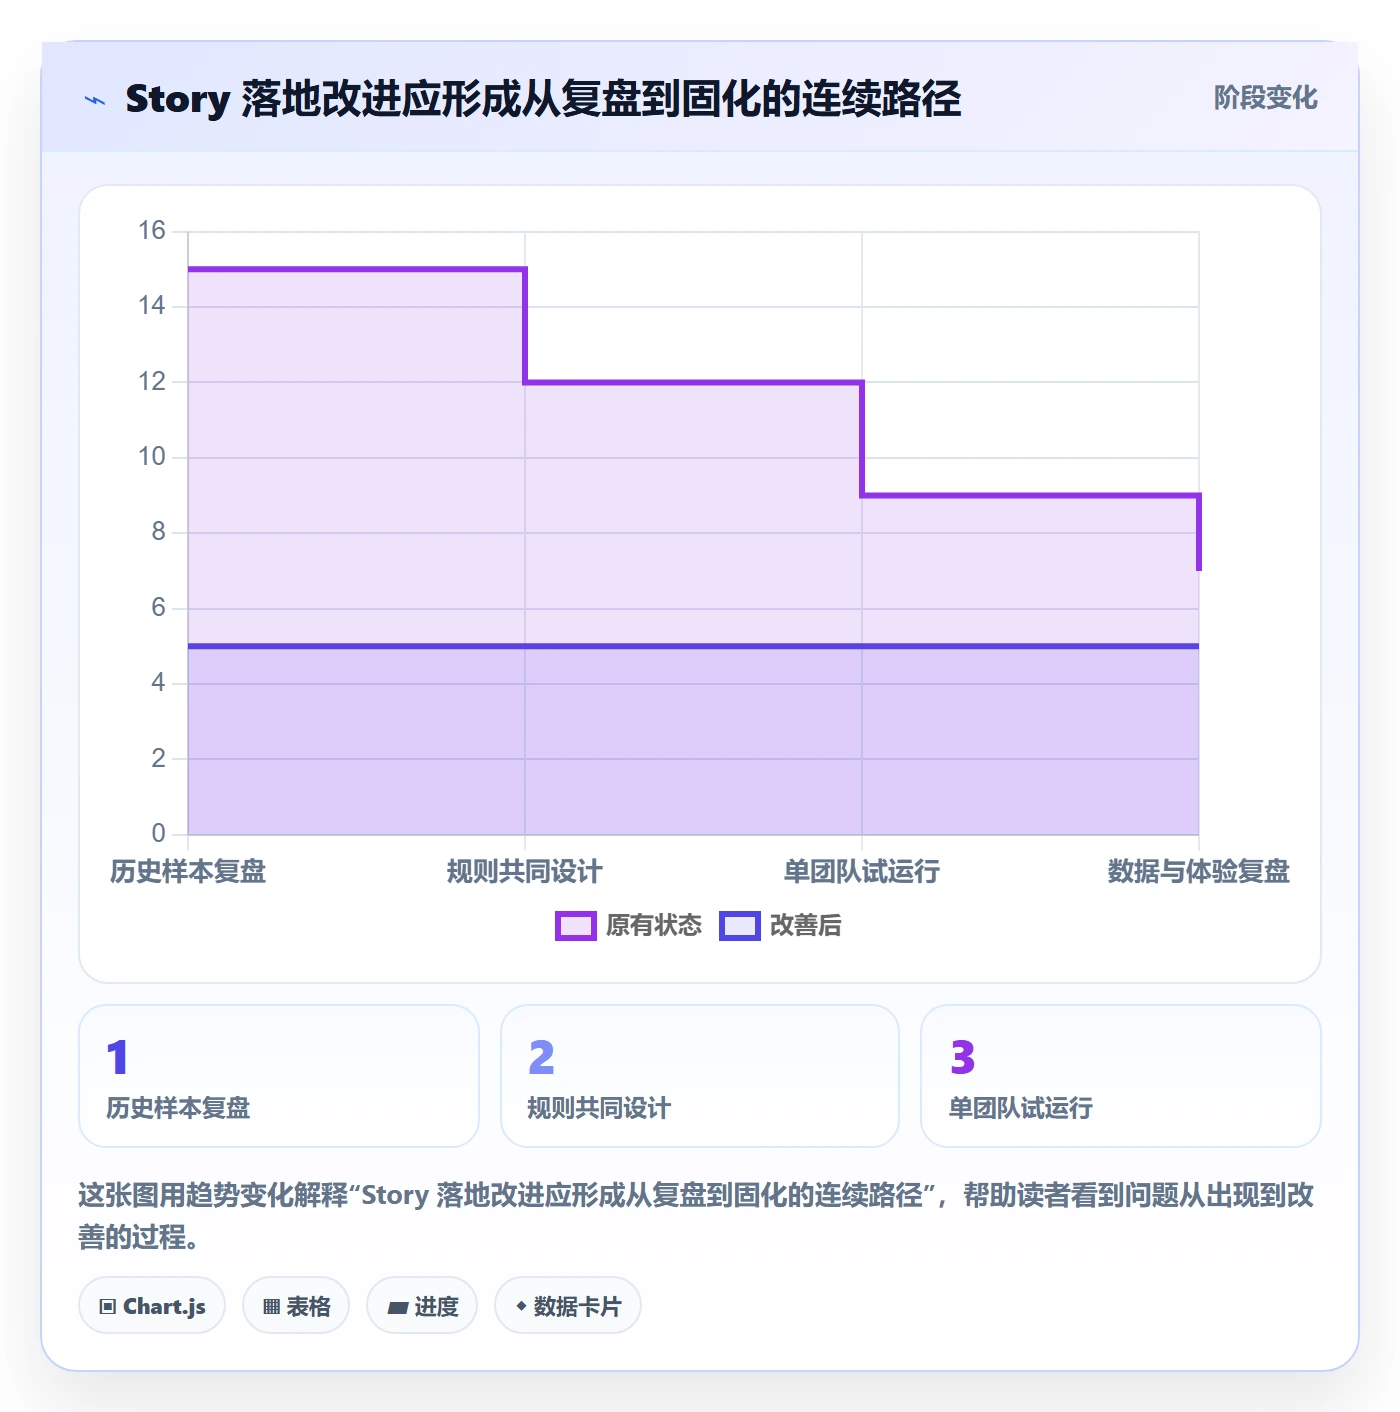Click the 改善后 legend label
This screenshot has height=1412, width=1400.
pos(805,926)
